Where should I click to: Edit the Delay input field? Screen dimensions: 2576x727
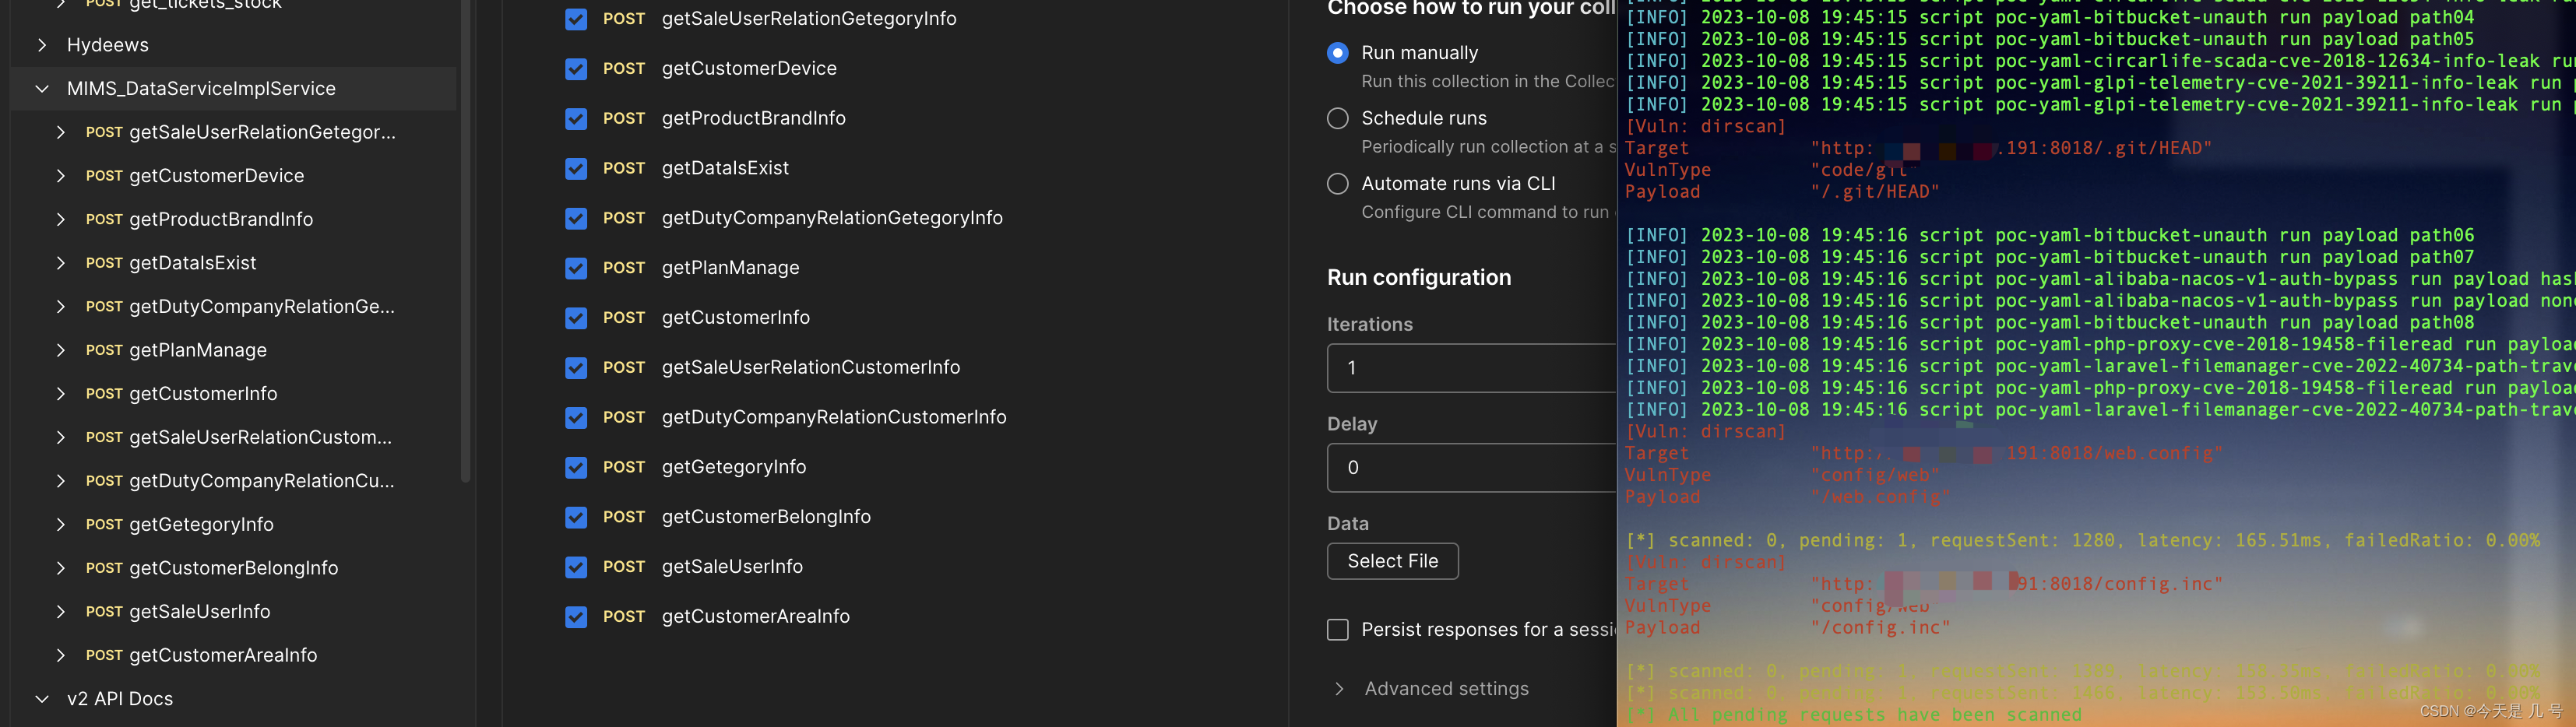pos(1471,467)
